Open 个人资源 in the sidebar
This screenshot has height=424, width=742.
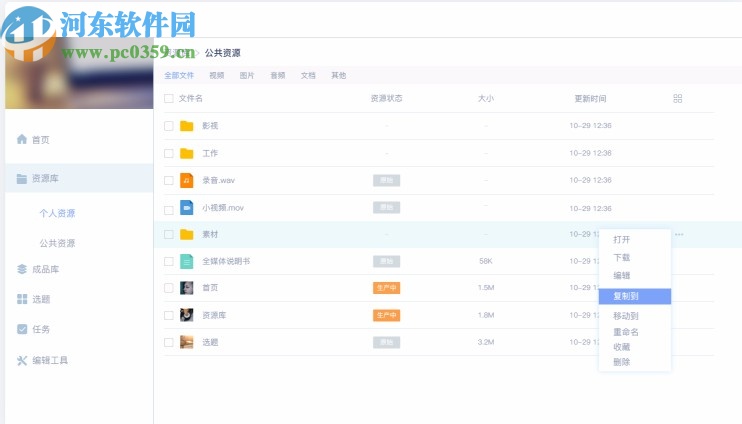57,213
